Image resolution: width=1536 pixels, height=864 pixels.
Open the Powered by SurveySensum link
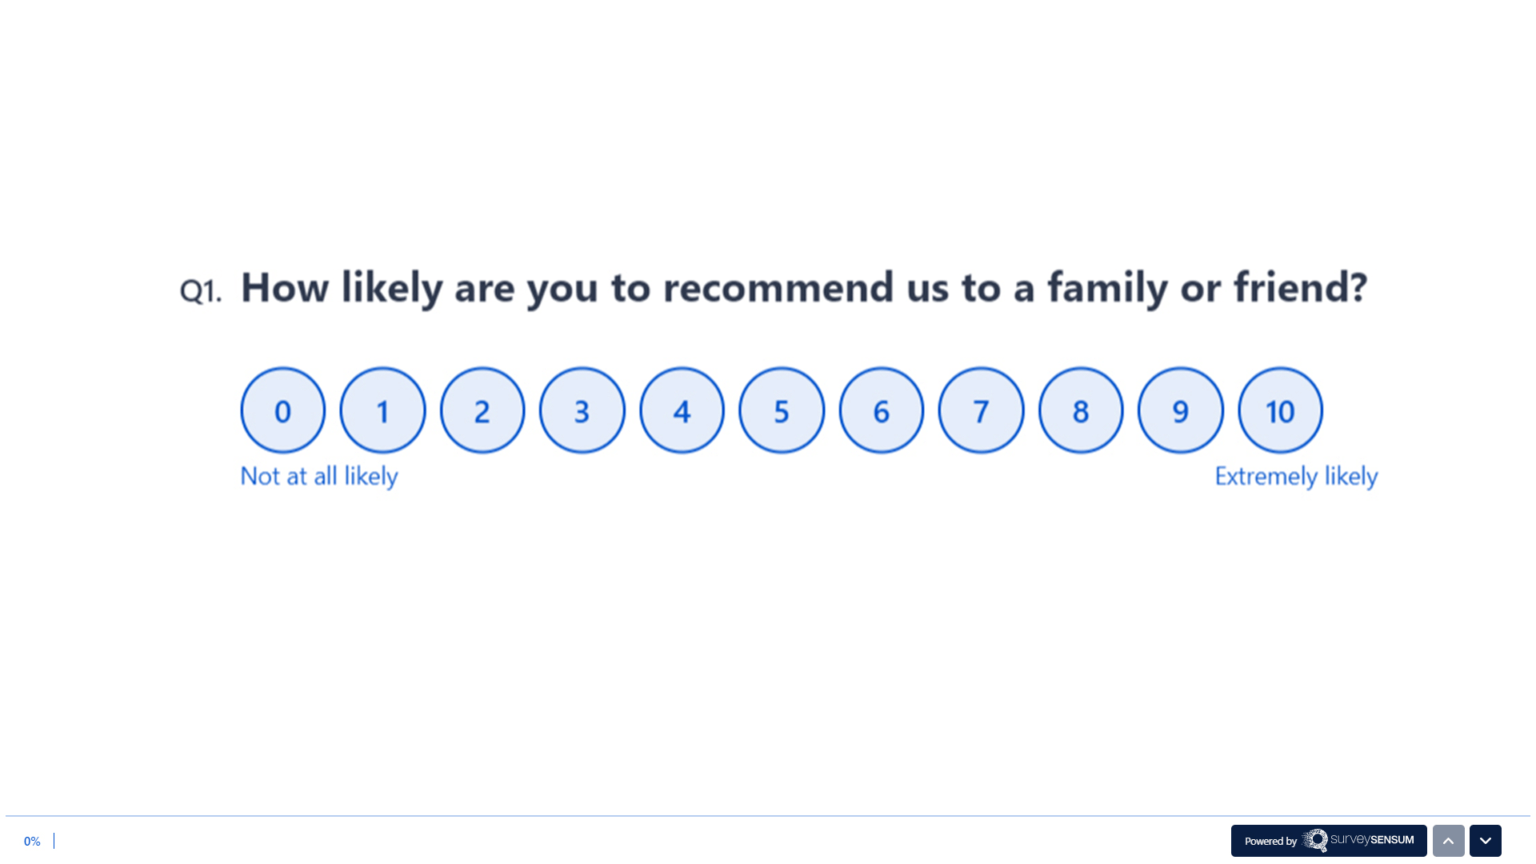point(1329,841)
